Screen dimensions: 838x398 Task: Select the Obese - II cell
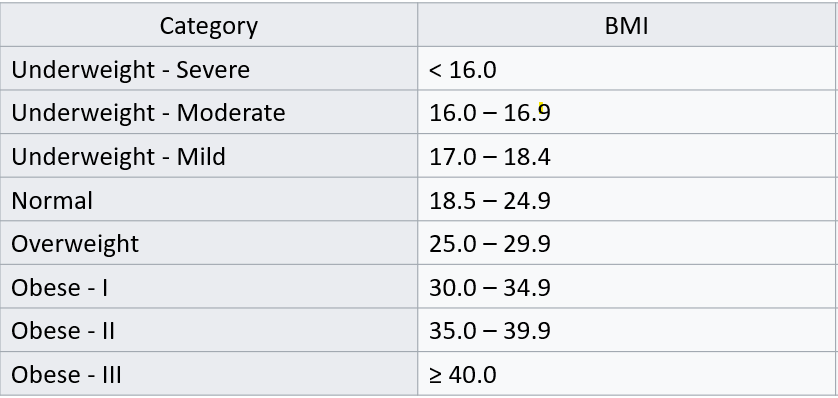(209, 330)
